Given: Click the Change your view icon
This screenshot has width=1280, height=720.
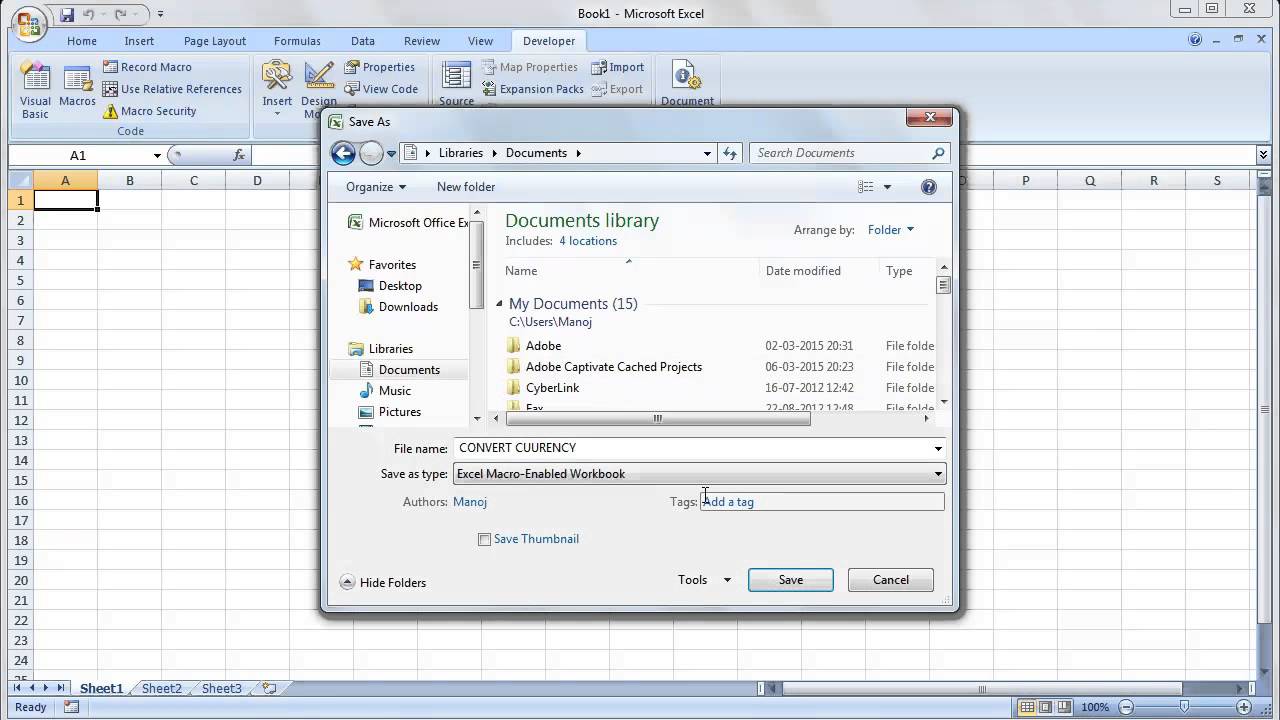Looking at the screenshot, I should coord(866,187).
